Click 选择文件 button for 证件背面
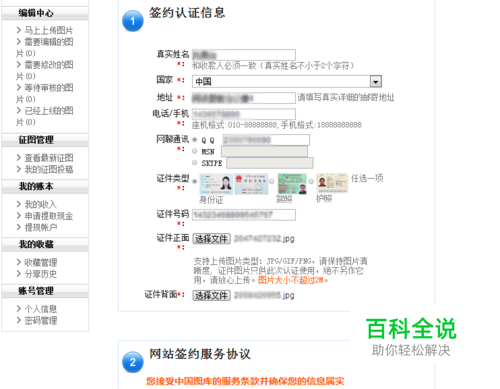 coord(211,295)
